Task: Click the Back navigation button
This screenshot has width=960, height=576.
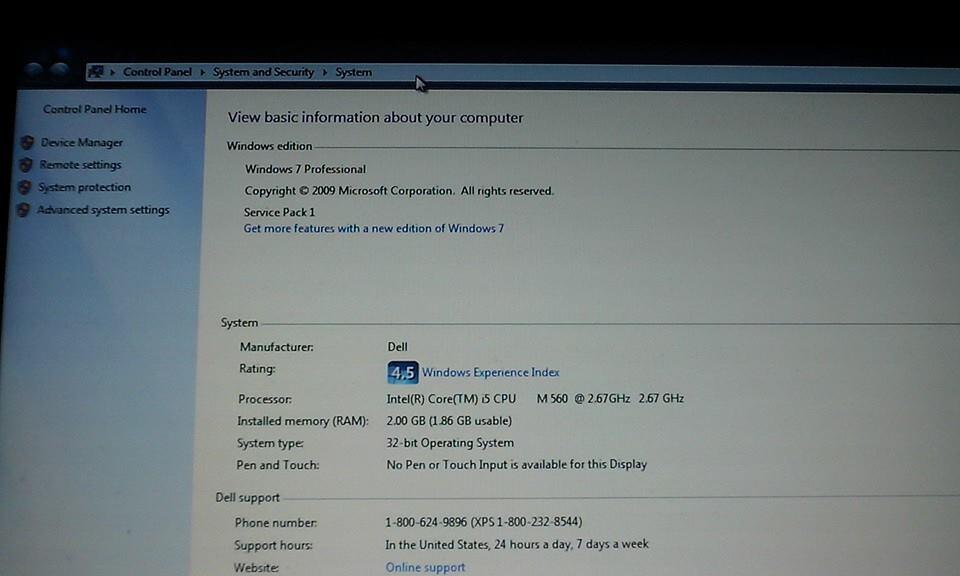Action: click(x=34, y=71)
